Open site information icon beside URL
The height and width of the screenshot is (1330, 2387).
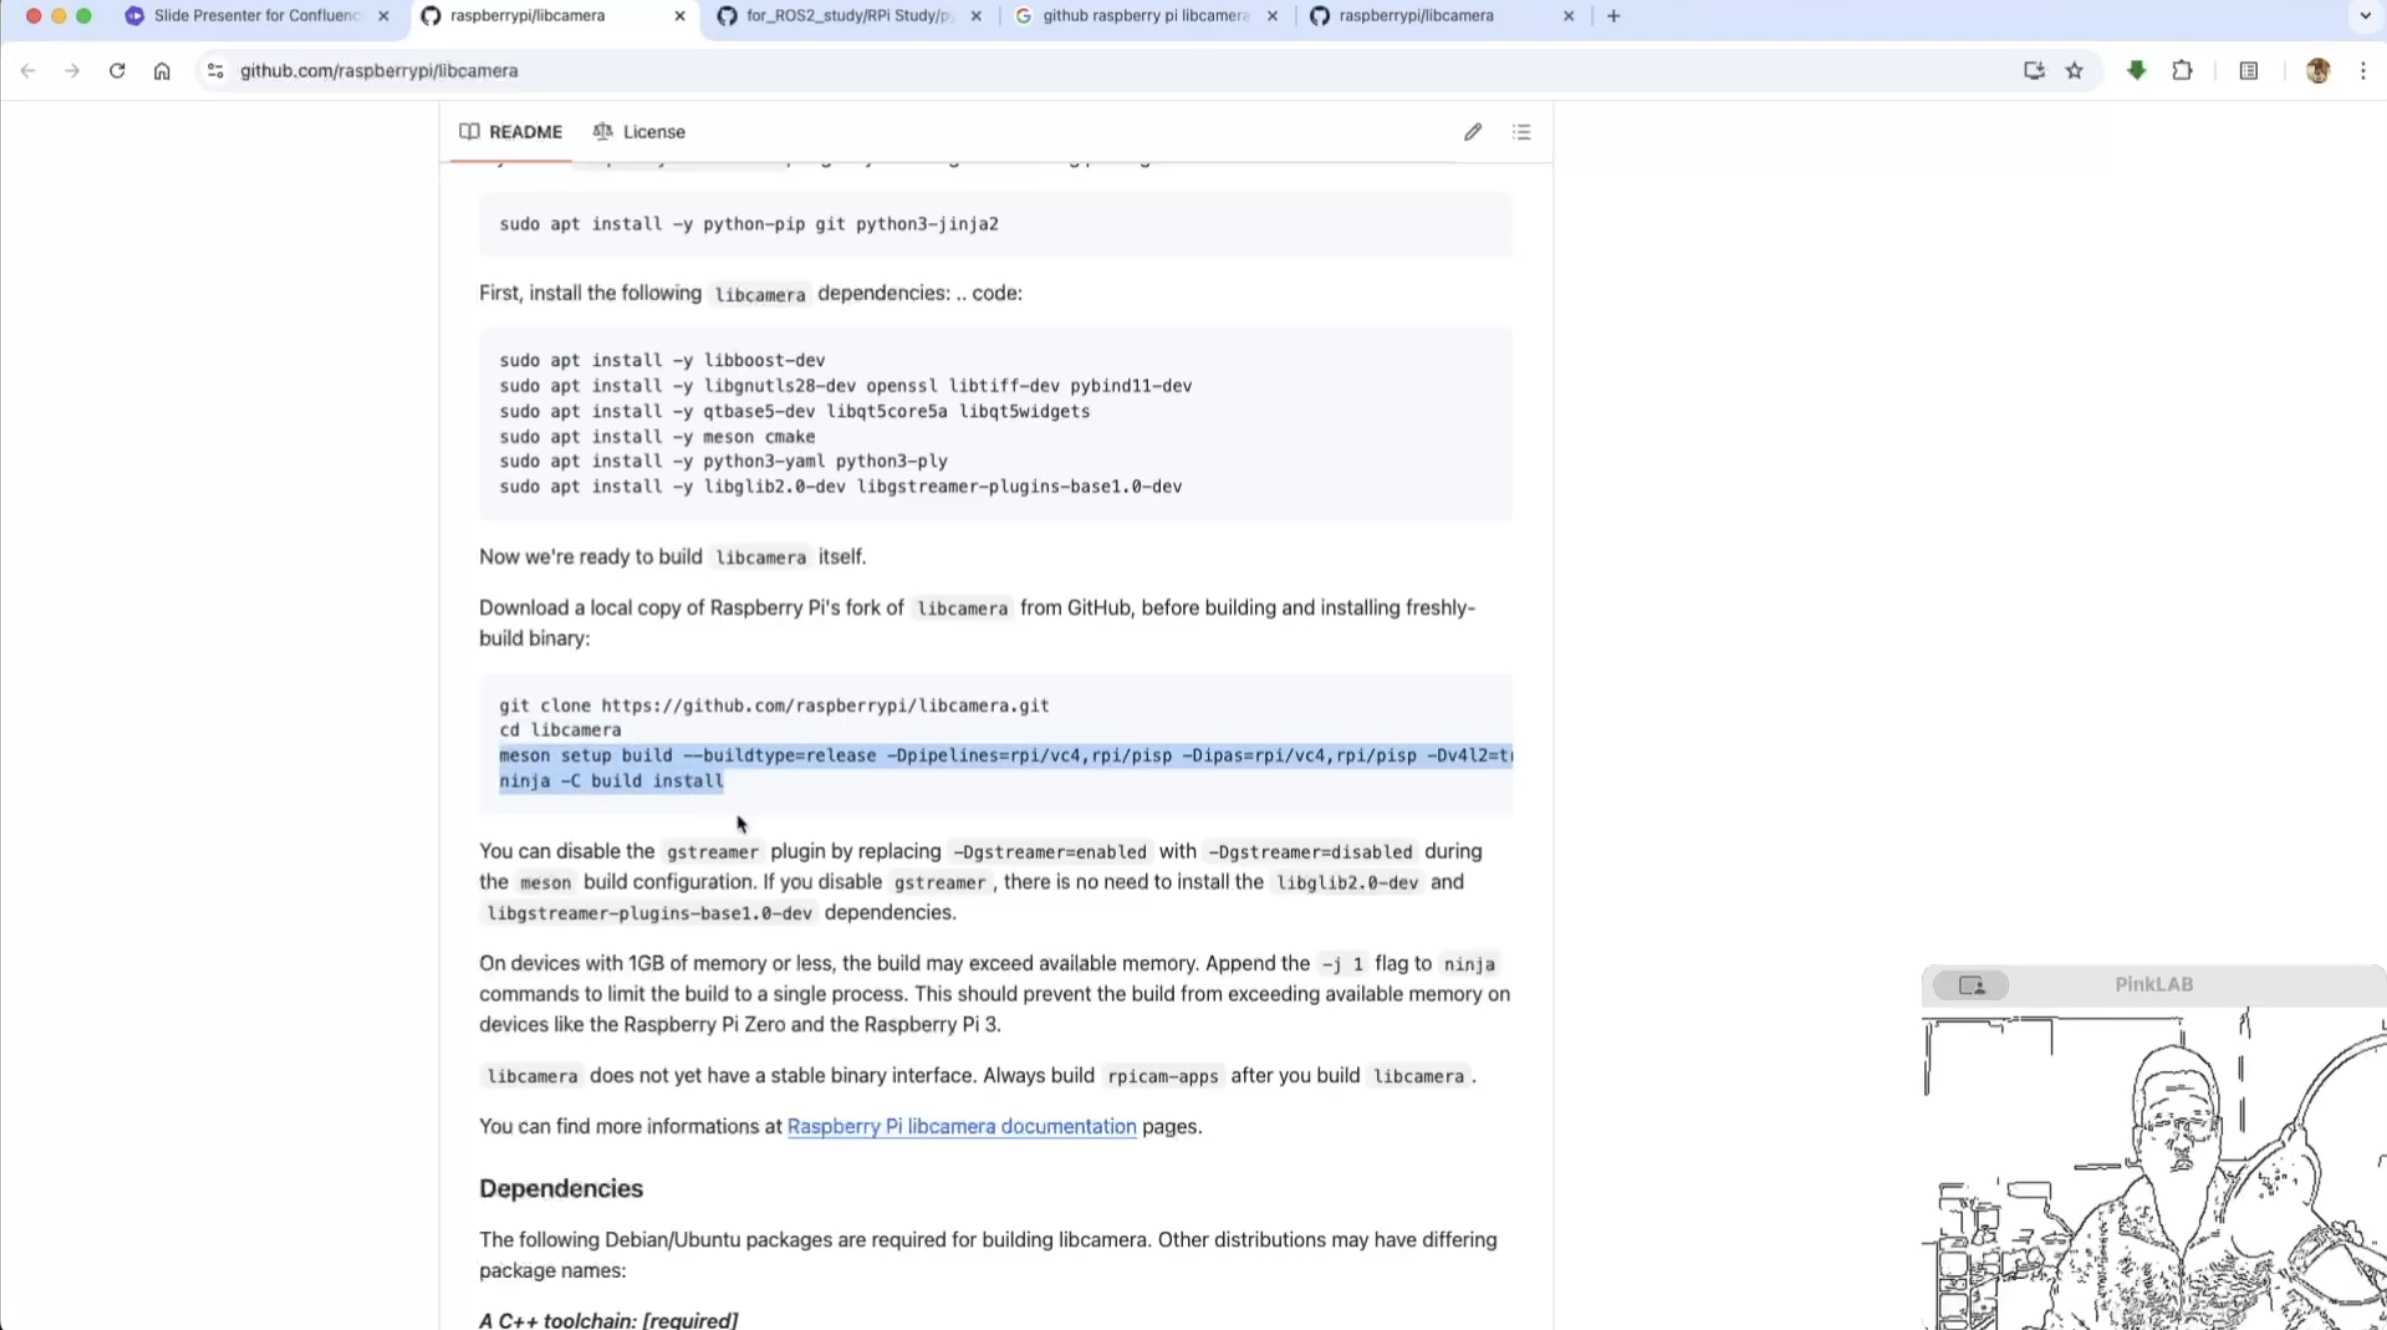tap(215, 71)
